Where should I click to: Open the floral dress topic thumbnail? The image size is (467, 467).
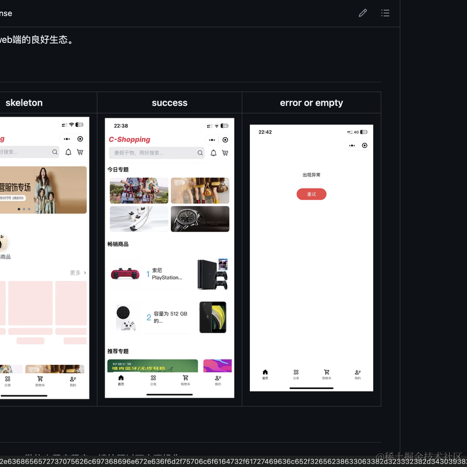[x=139, y=190]
